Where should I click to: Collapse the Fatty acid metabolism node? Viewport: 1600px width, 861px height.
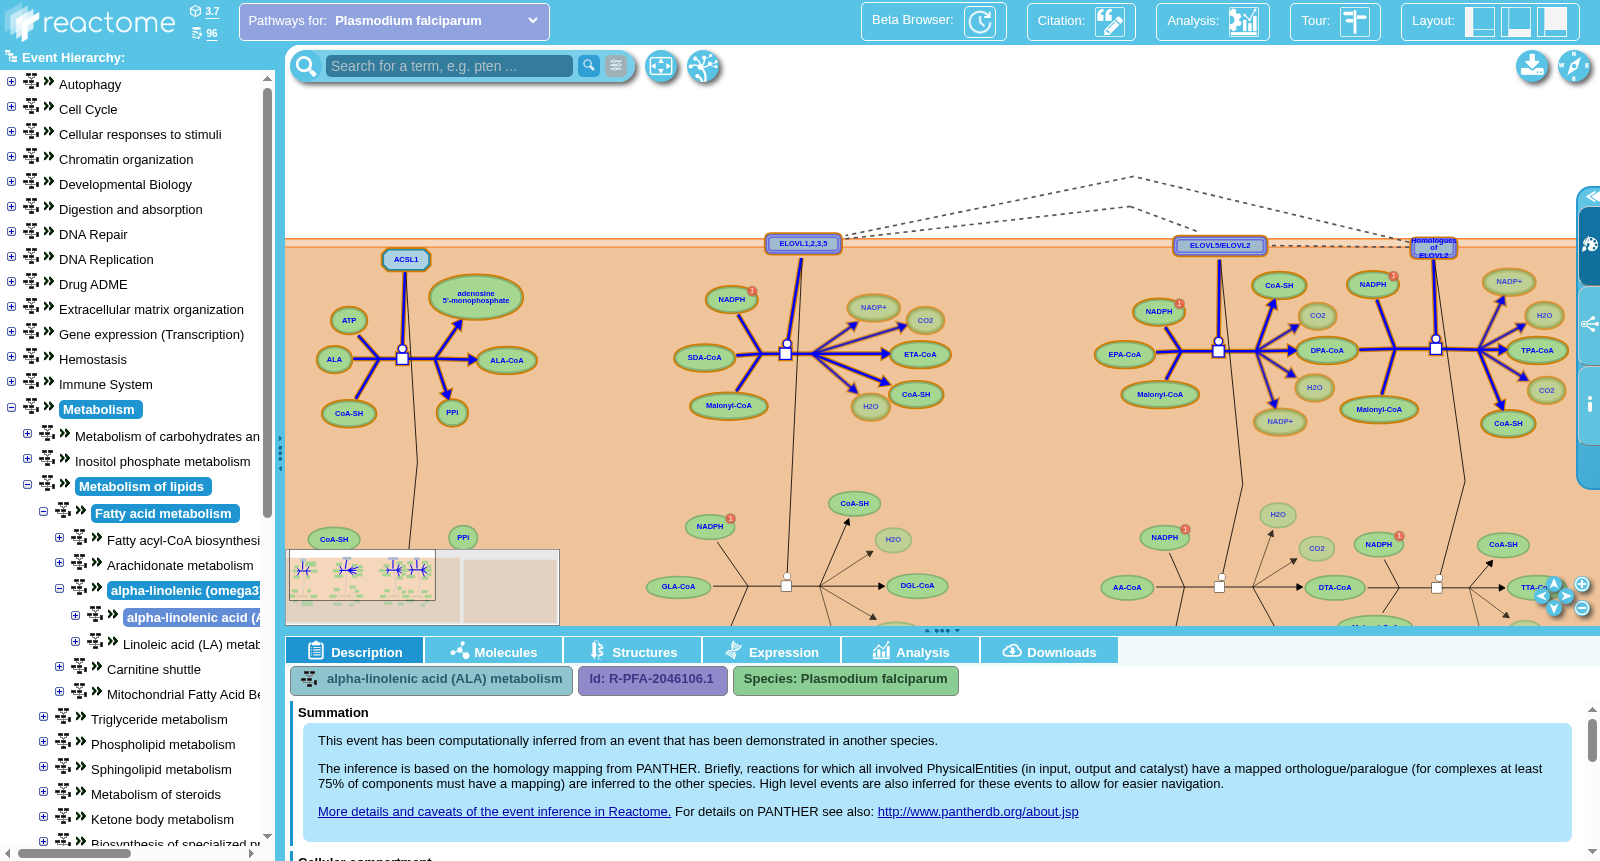(43, 511)
